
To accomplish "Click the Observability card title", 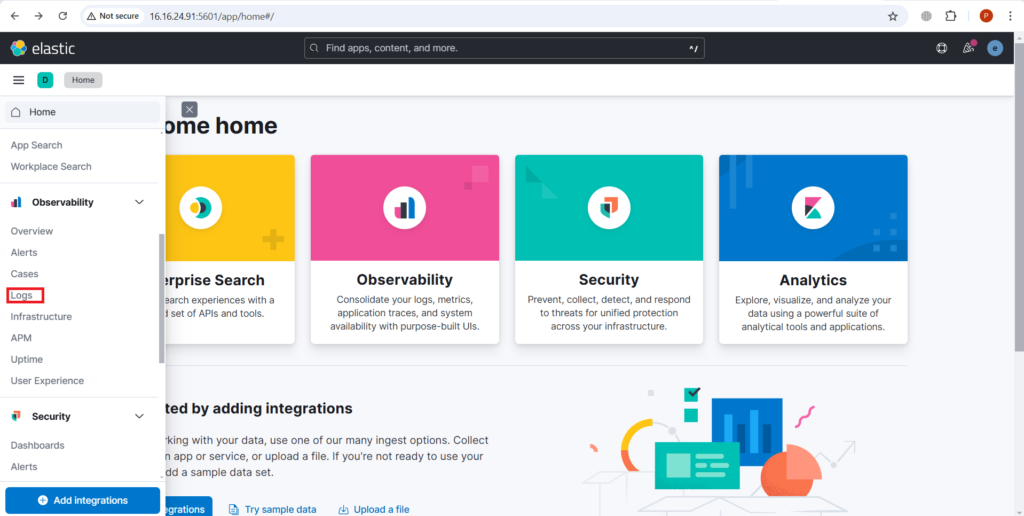I will [x=405, y=280].
